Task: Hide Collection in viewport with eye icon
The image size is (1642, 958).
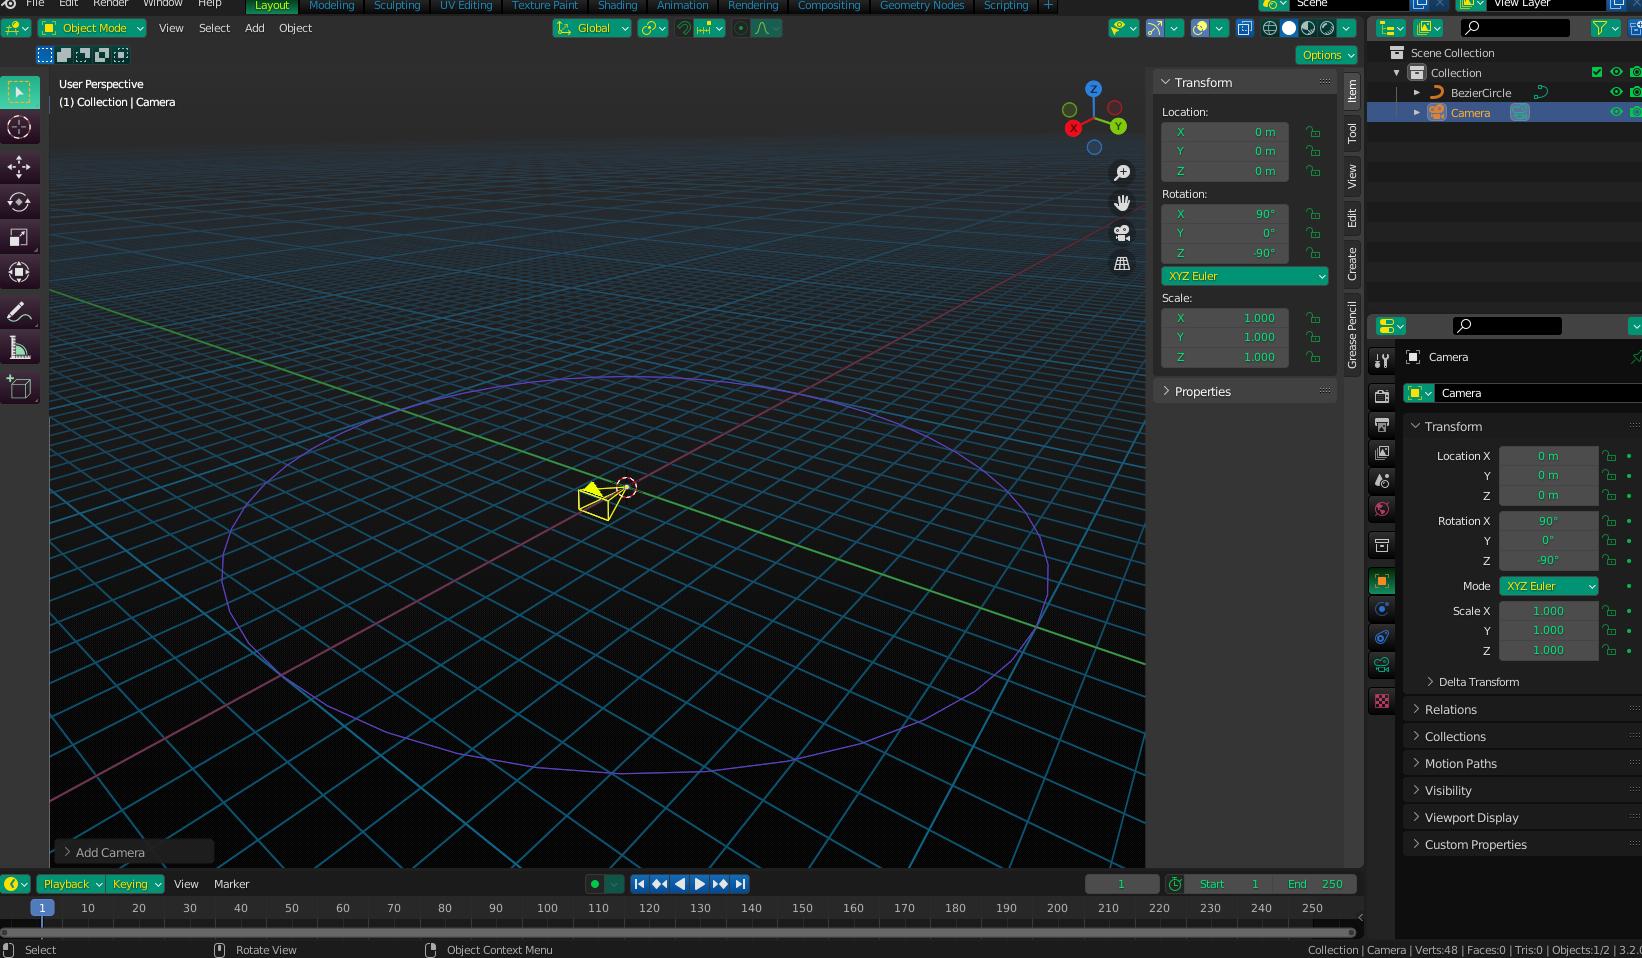Action: [x=1616, y=72]
